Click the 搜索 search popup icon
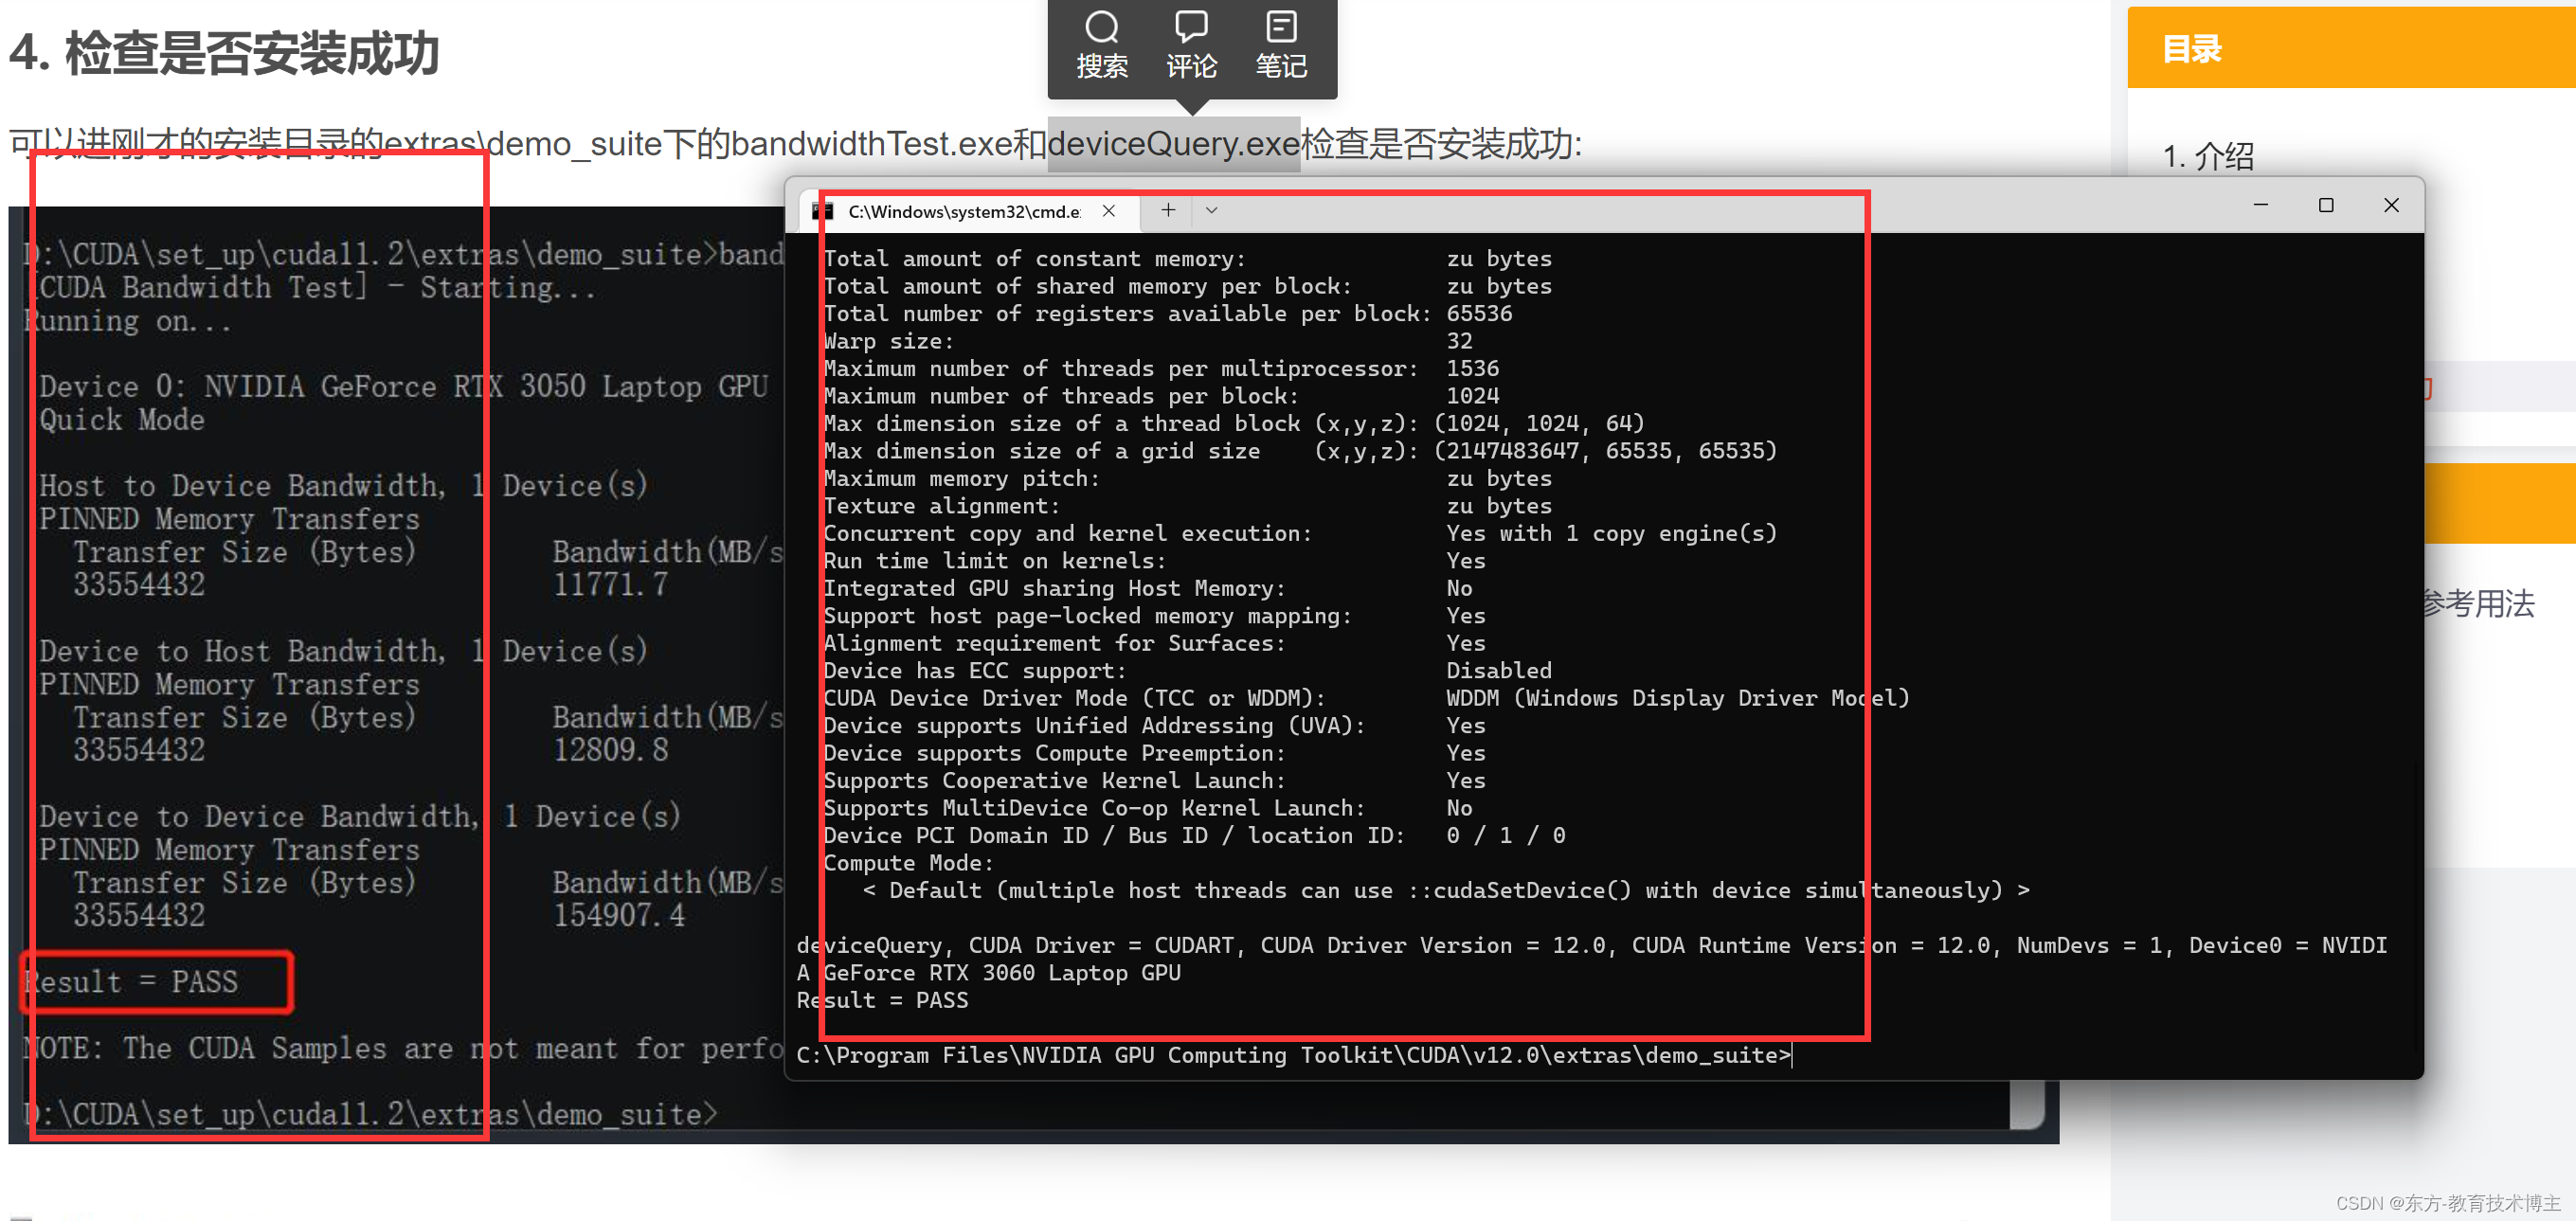 1102,46
